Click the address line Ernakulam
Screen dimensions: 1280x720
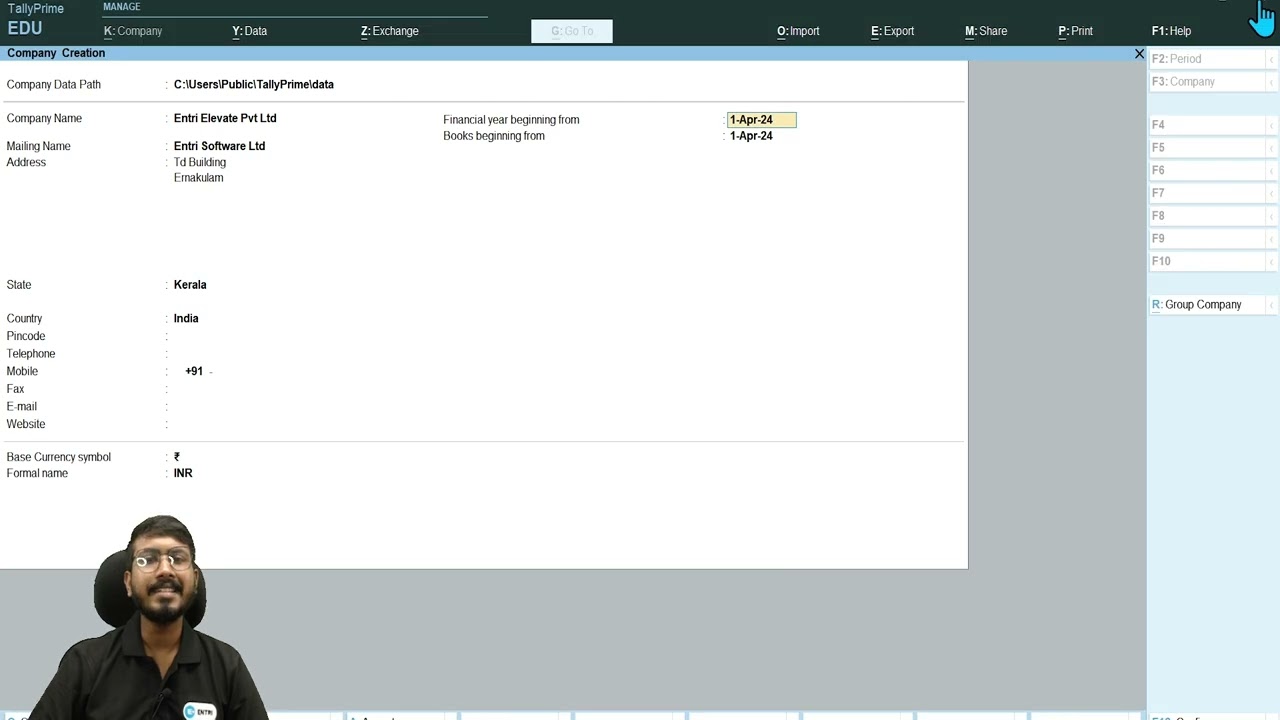pyautogui.click(x=198, y=178)
